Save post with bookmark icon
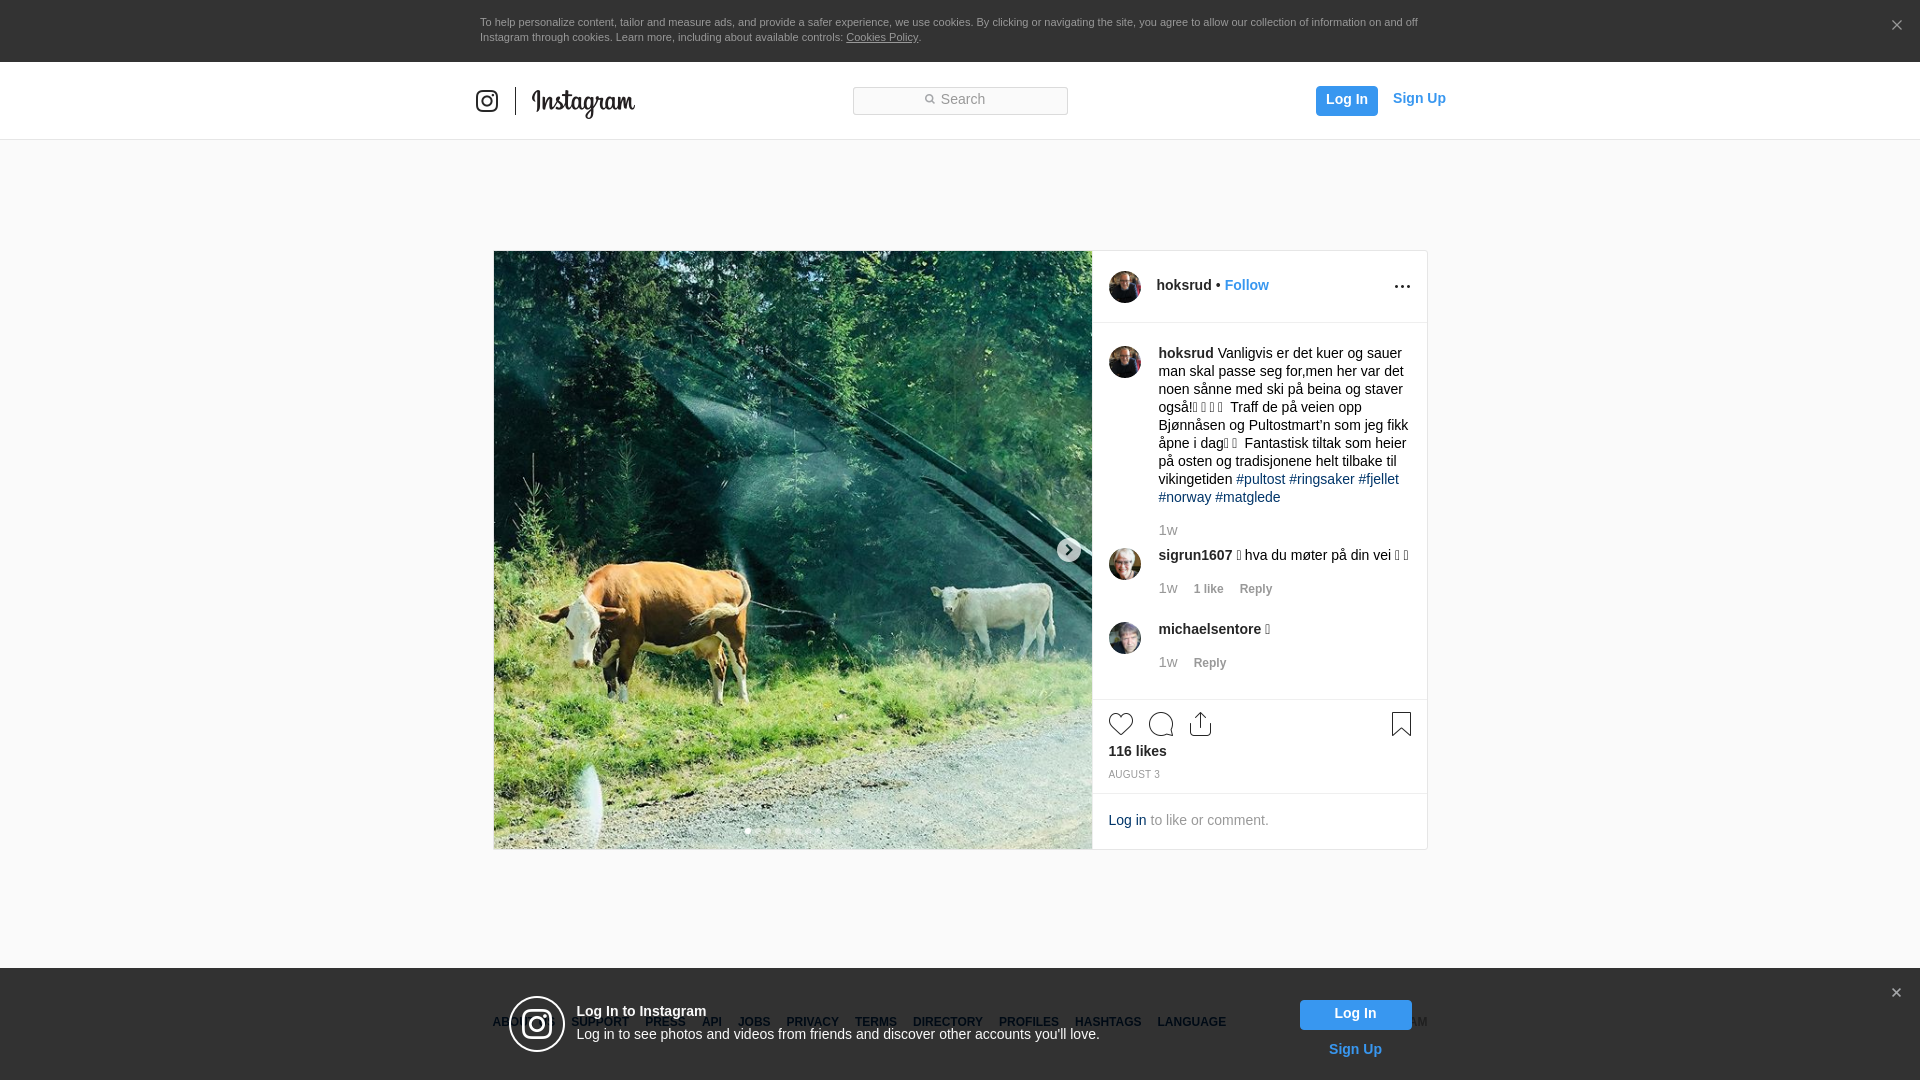 click(x=1401, y=724)
